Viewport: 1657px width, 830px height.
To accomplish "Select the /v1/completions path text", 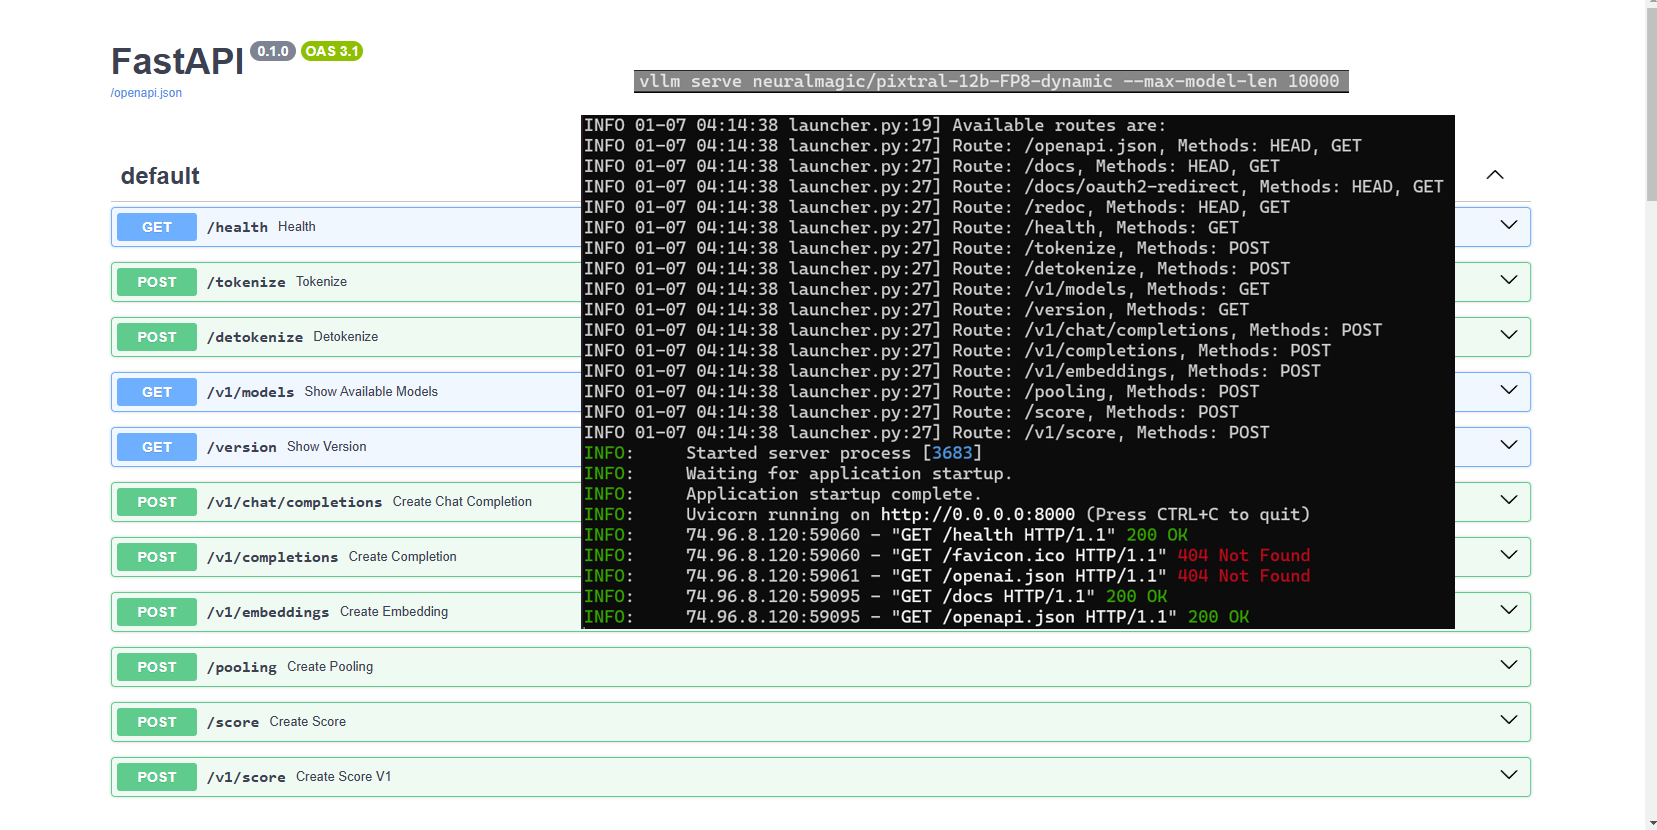I will tap(273, 557).
